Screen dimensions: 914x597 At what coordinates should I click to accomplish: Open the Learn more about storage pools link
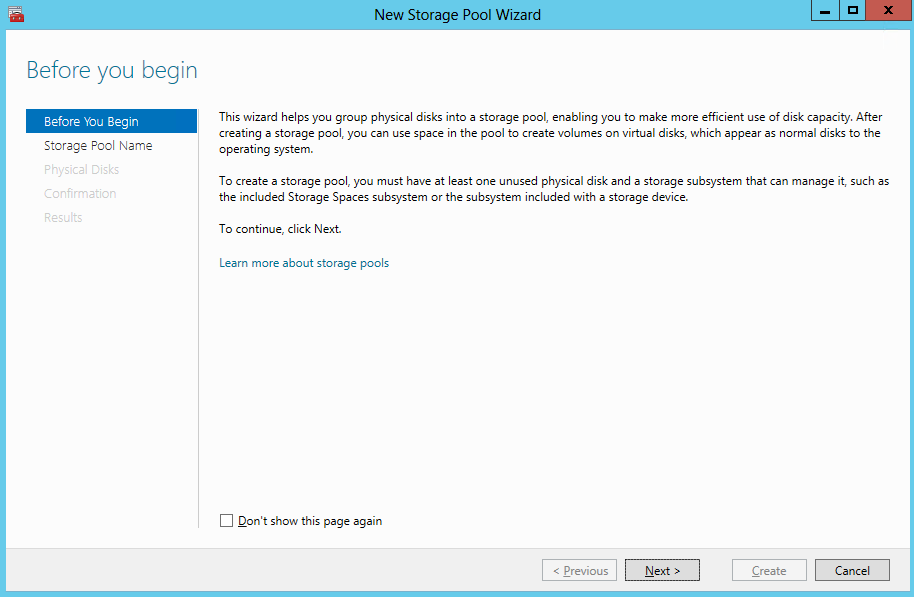[304, 263]
